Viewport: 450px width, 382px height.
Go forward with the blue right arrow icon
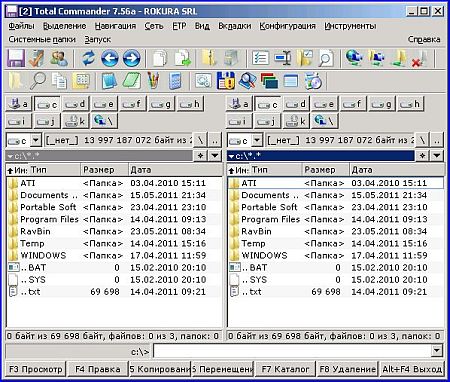click(x=131, y=59)
